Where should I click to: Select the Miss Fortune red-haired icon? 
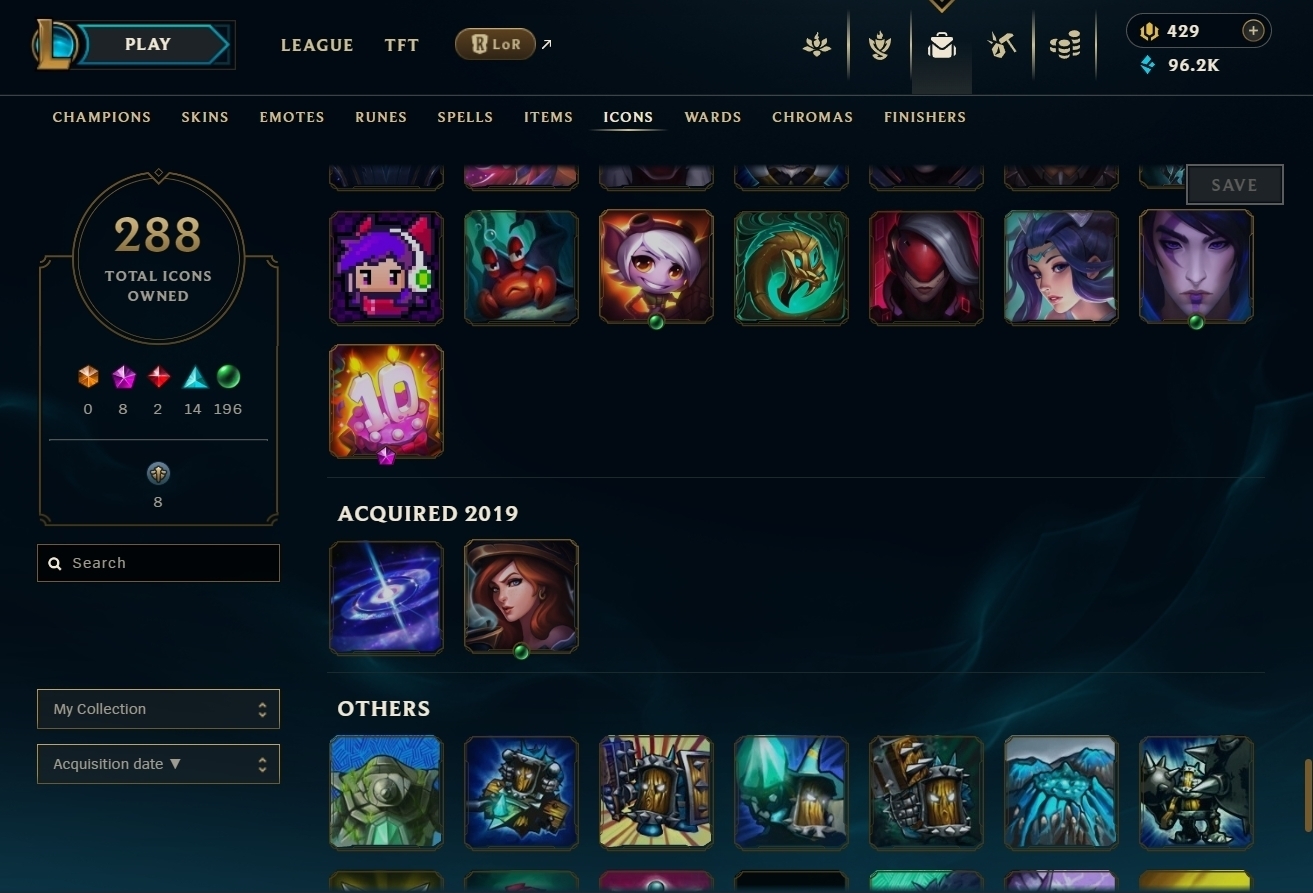(x=521, y=598)
